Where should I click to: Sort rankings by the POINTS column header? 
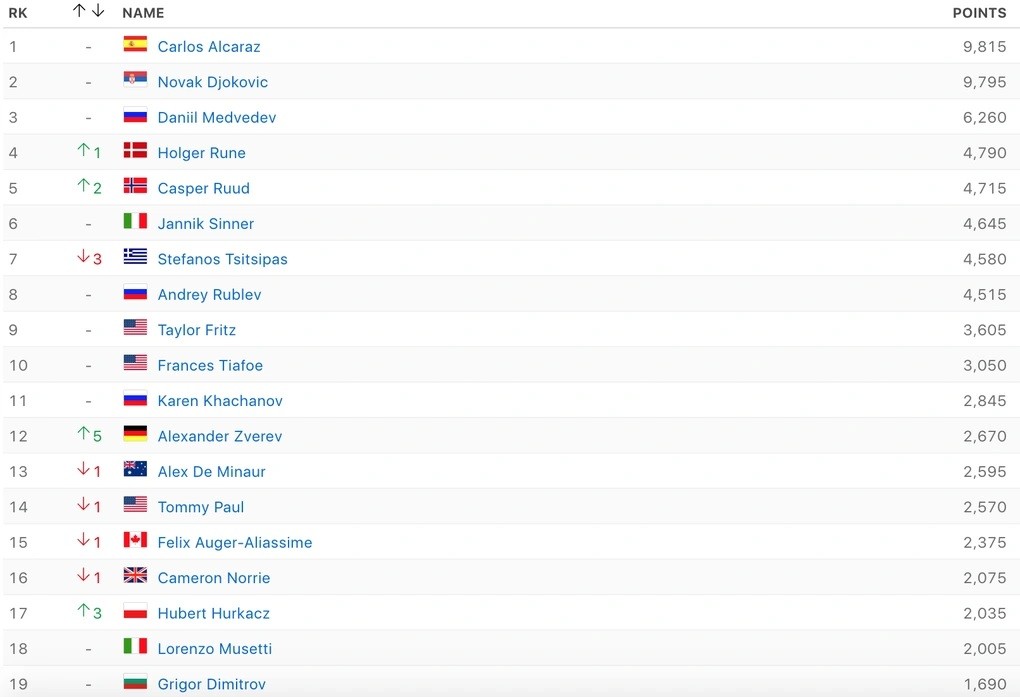pyautogui.click(x=979, y=13)
